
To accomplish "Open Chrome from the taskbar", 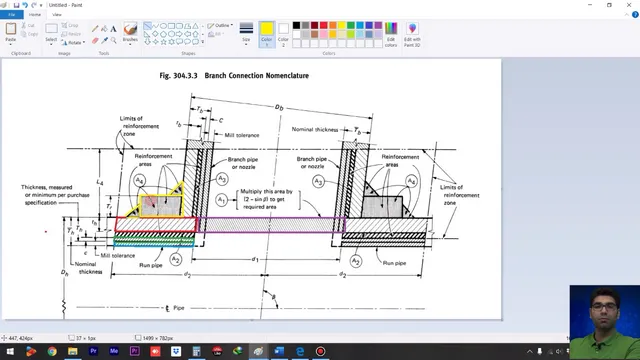I will [x=52, y=351].
